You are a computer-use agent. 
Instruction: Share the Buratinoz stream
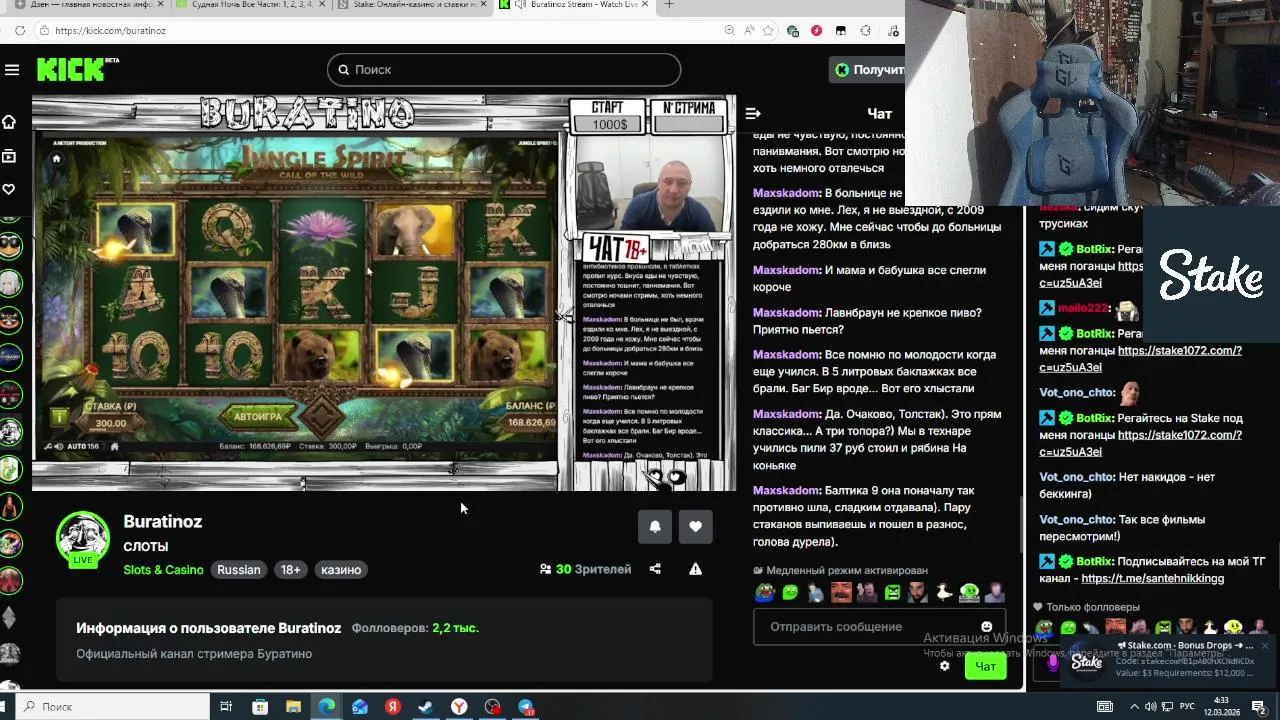pos(655,569)
